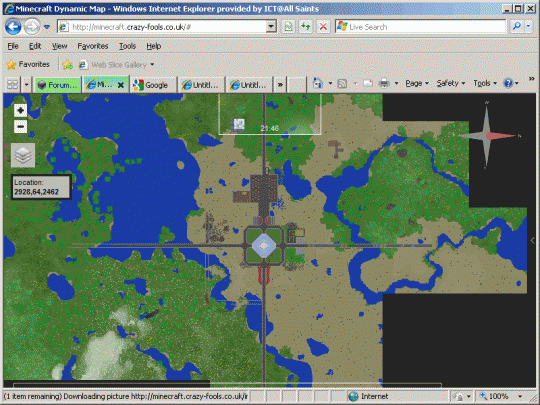Open the View menu
The width and height of the screenshot is (540, 405).
coord(59,46)
